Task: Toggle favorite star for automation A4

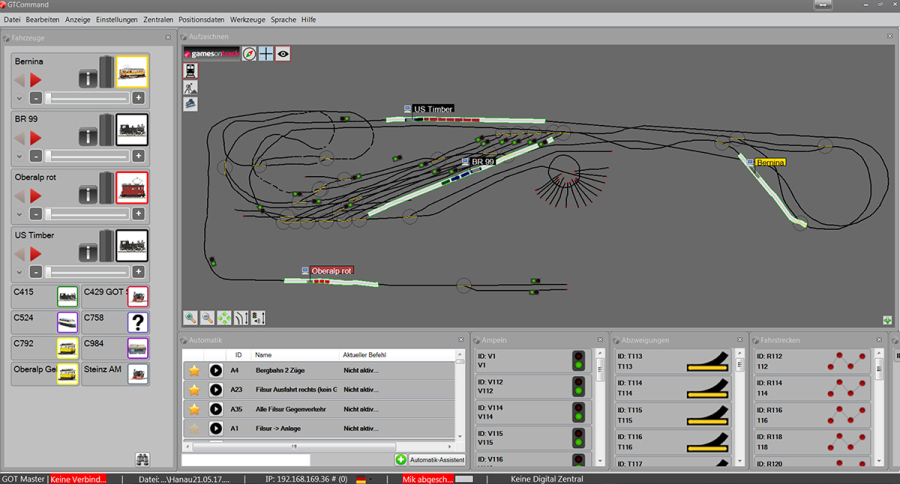Action: click(195, 370)
